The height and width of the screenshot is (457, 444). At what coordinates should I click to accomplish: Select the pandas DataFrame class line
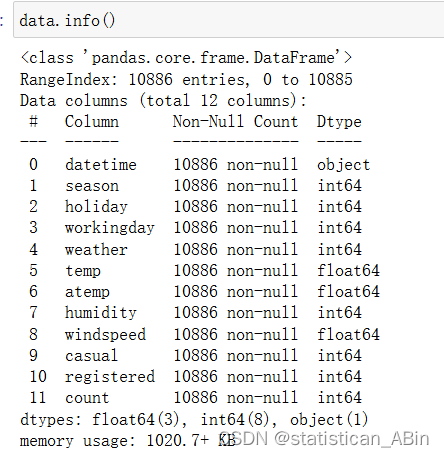point(186,58)
